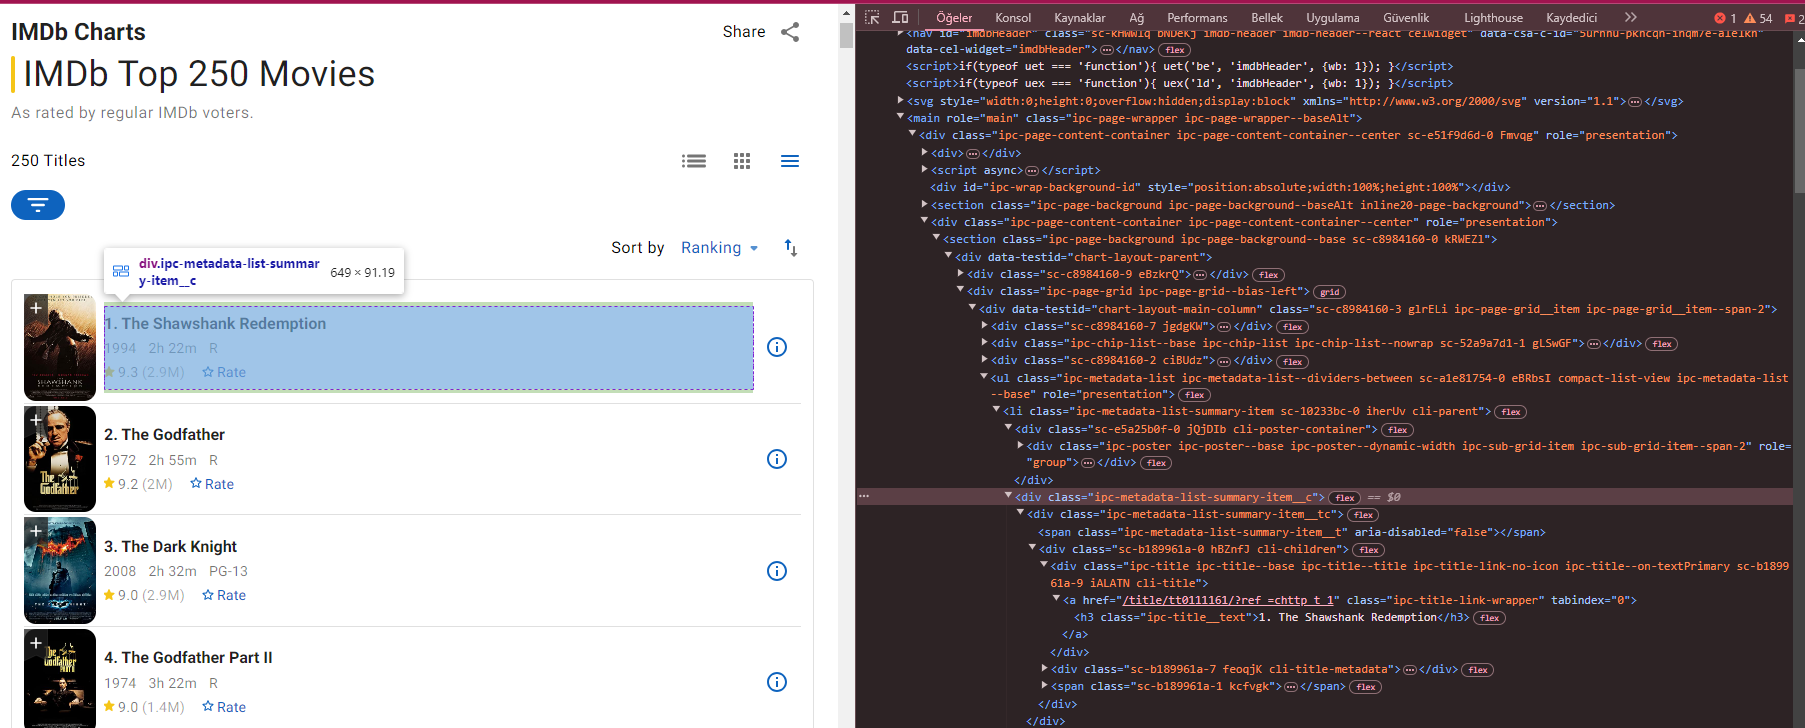Viewport: 1805px width, 728px height.
Task: Add The Dark Knight to watchlist
Action: click(36, 531)
